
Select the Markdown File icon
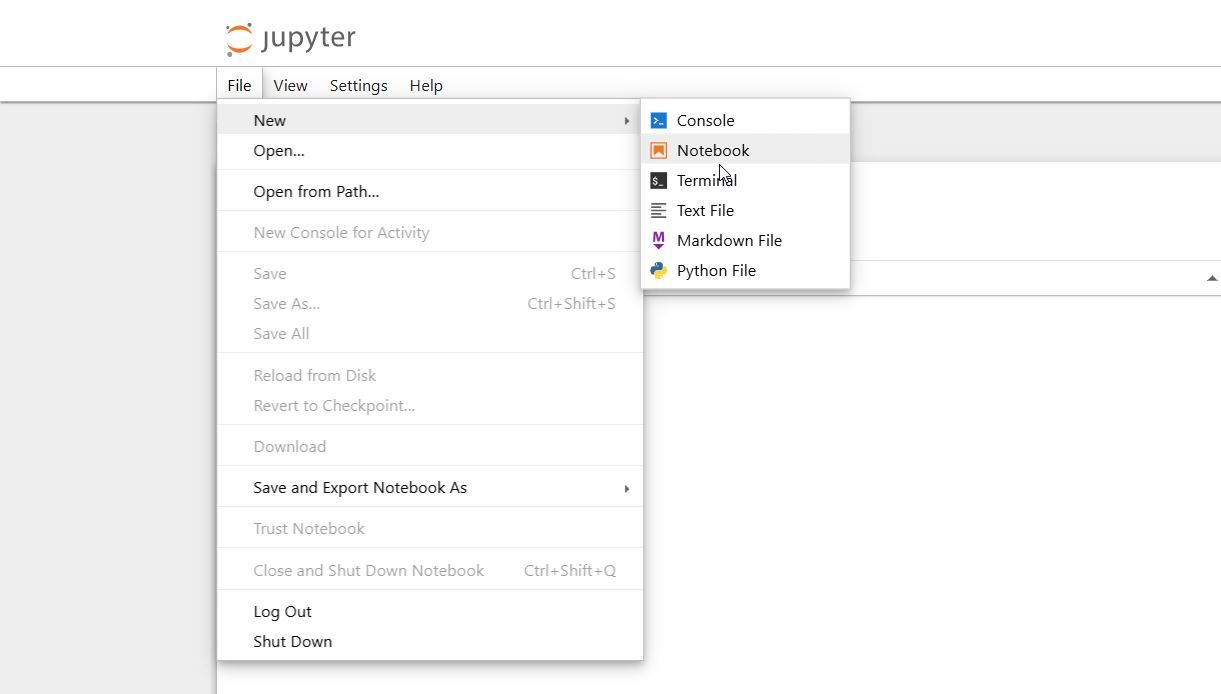(658, 240)
